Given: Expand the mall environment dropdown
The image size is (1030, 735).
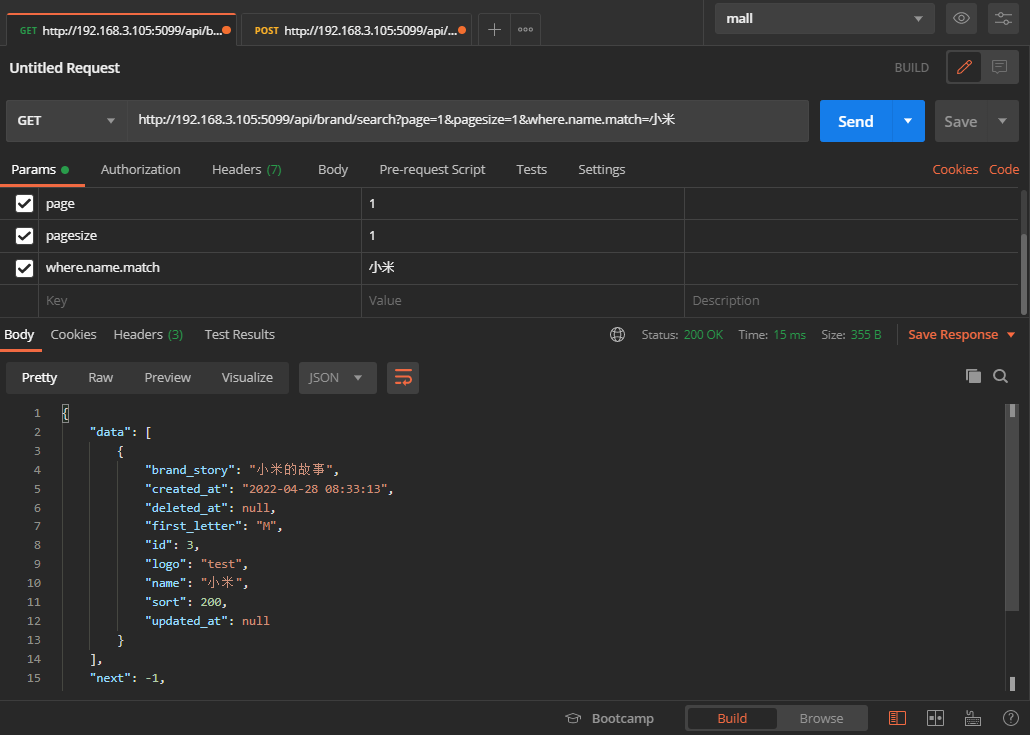Looking at the screenshot, I should (825, 18).
